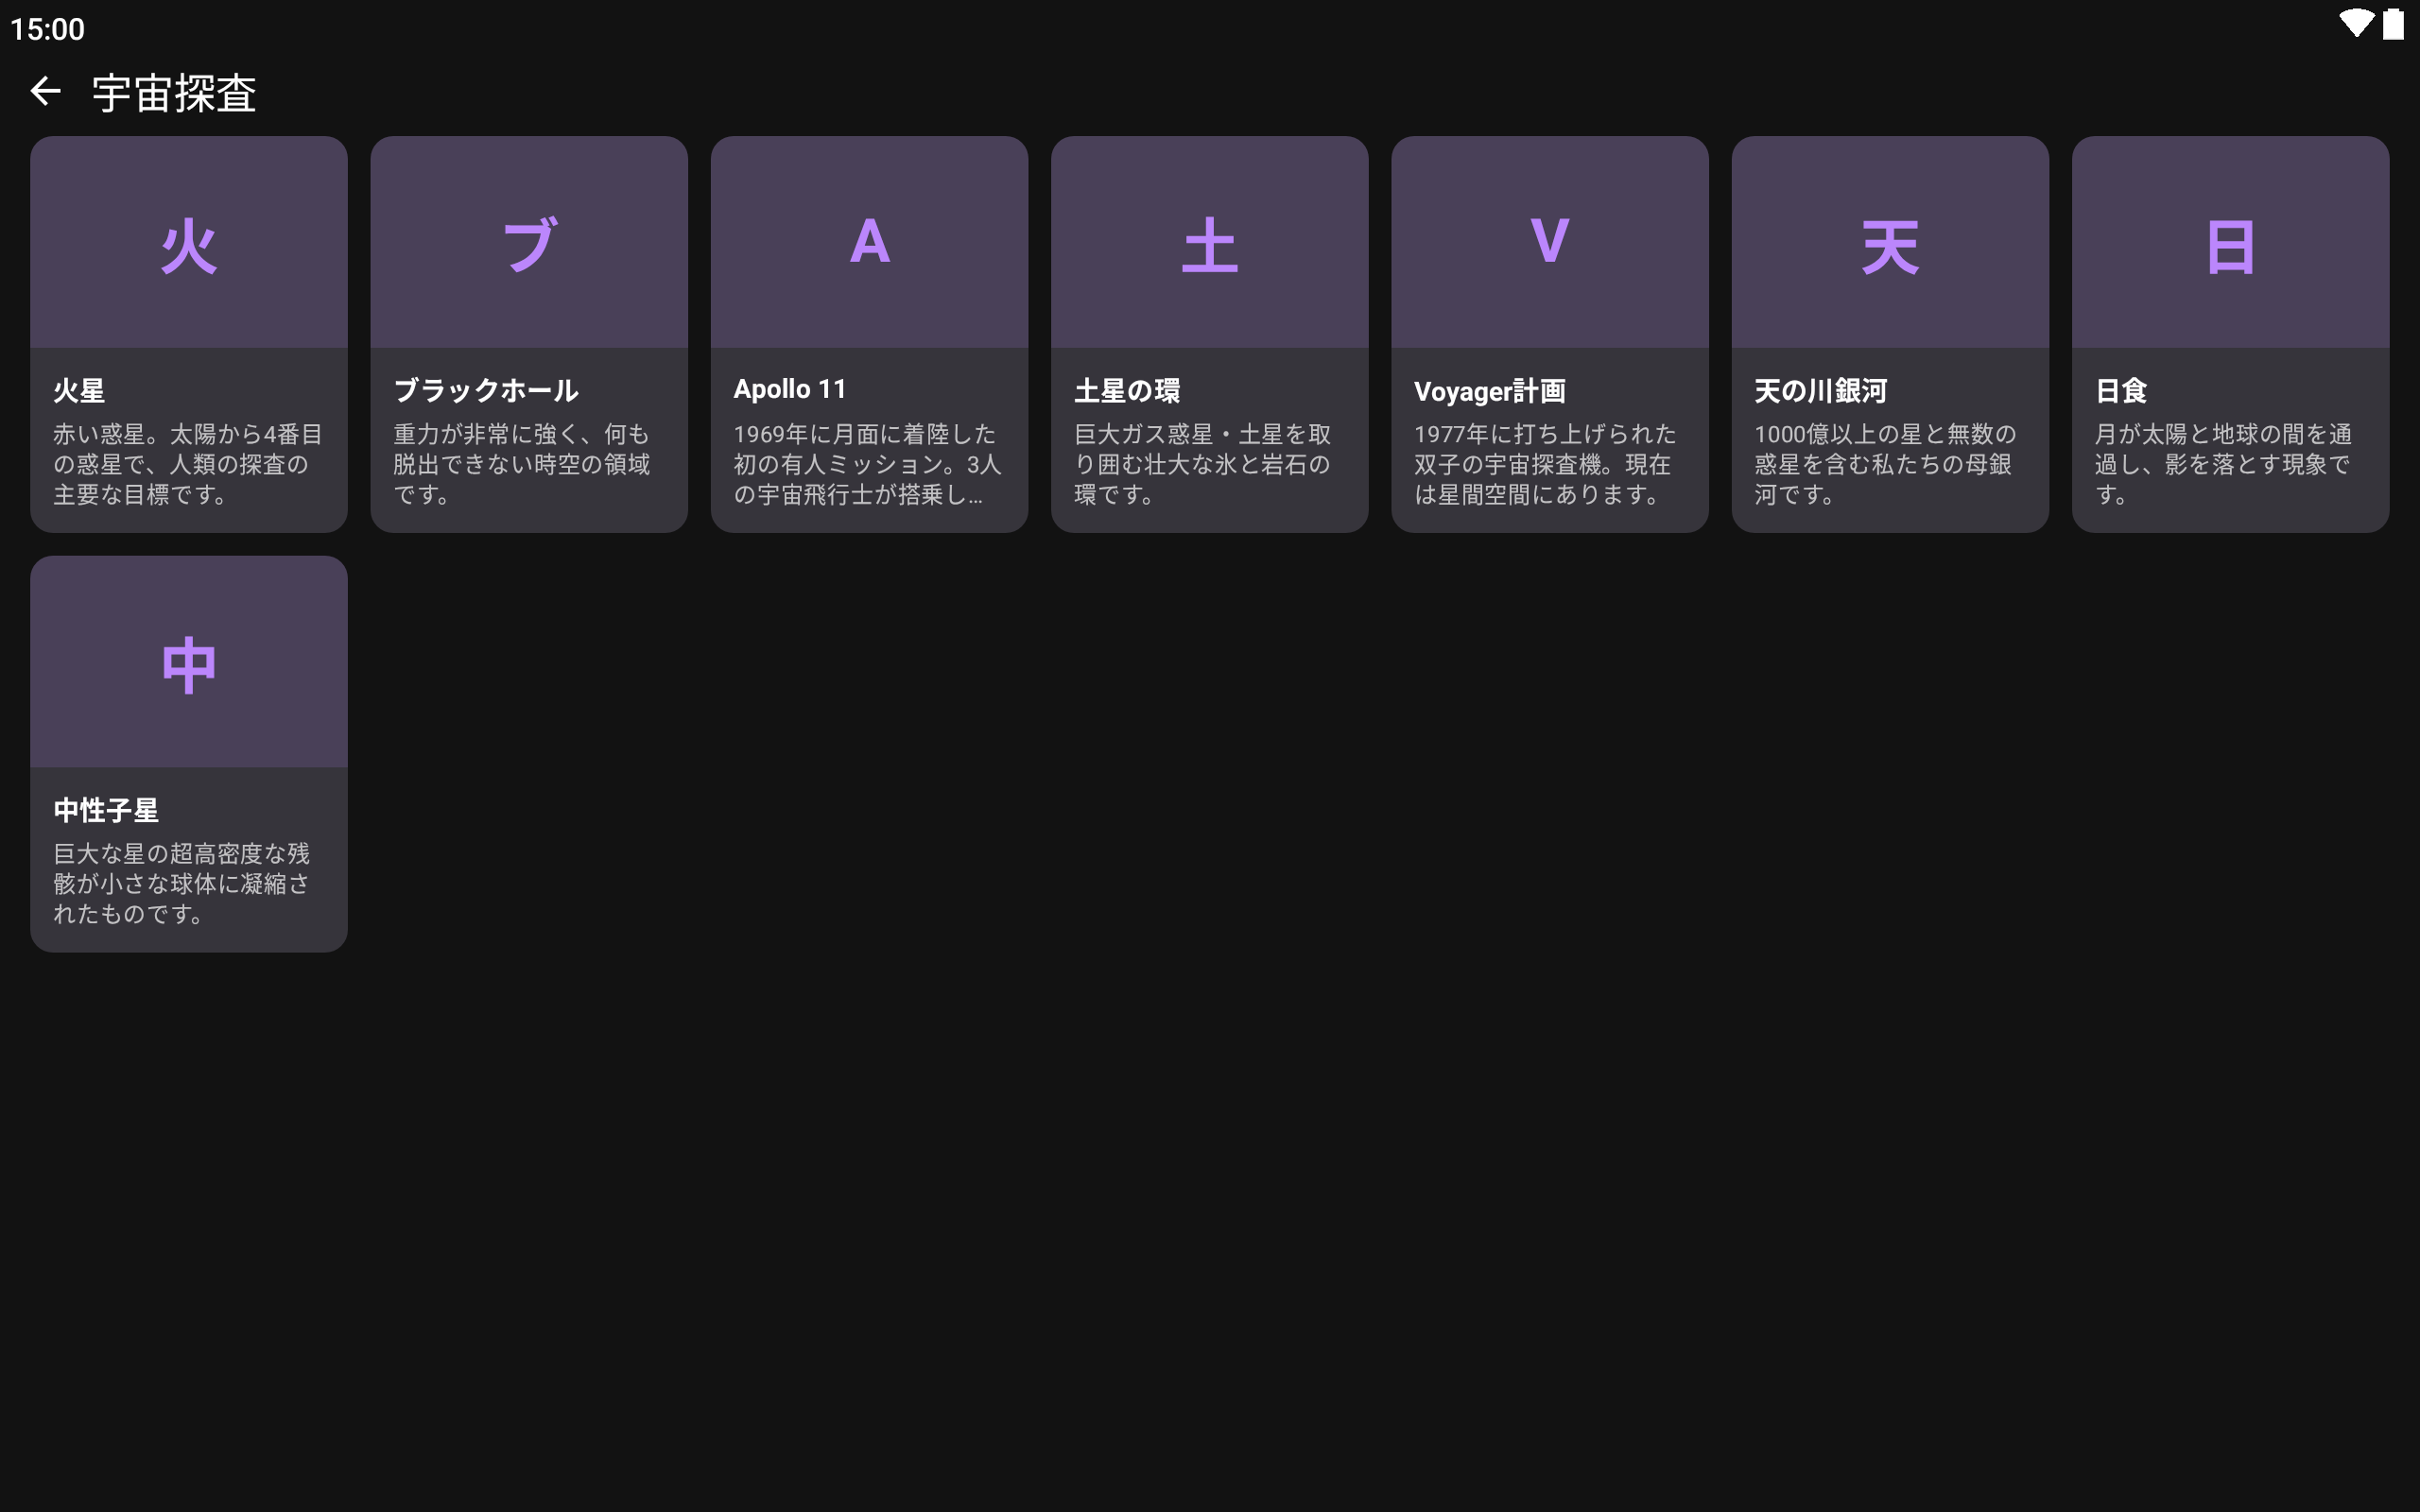Open the 火星 card thumbnail
2420x1512 pixels.
[189, 243]
